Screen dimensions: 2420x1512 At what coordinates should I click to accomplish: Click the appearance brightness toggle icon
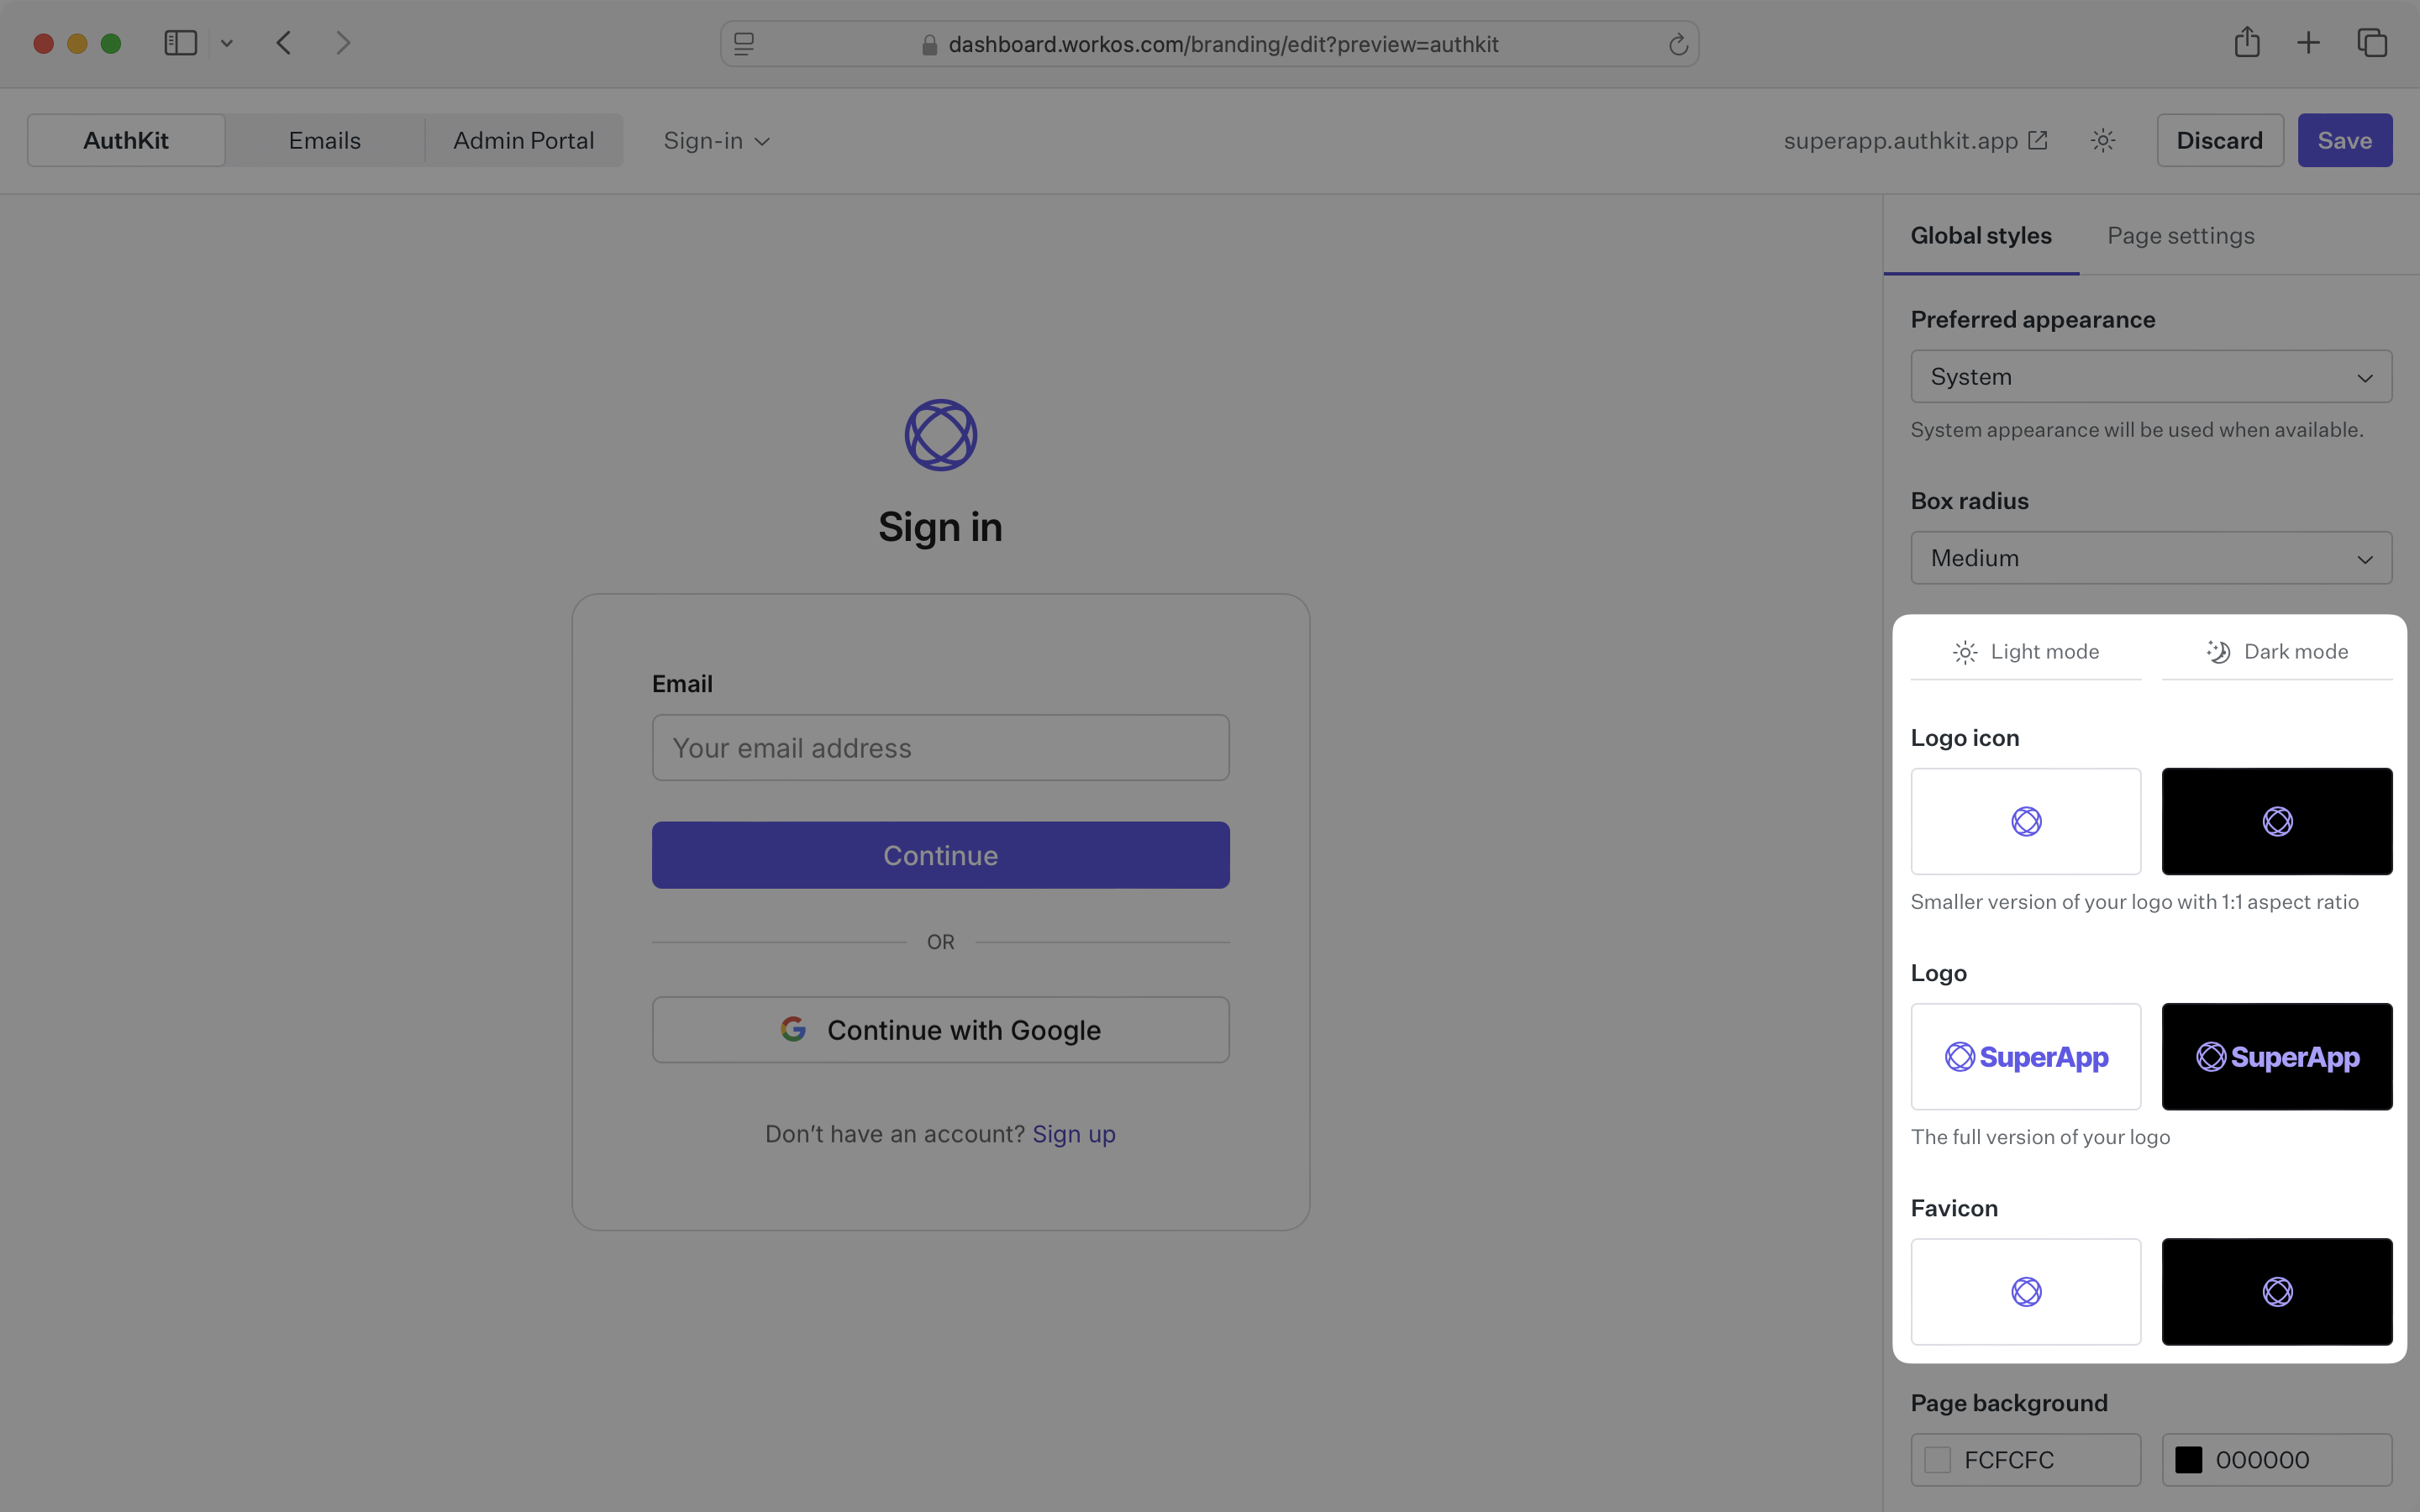point(2103,139)
